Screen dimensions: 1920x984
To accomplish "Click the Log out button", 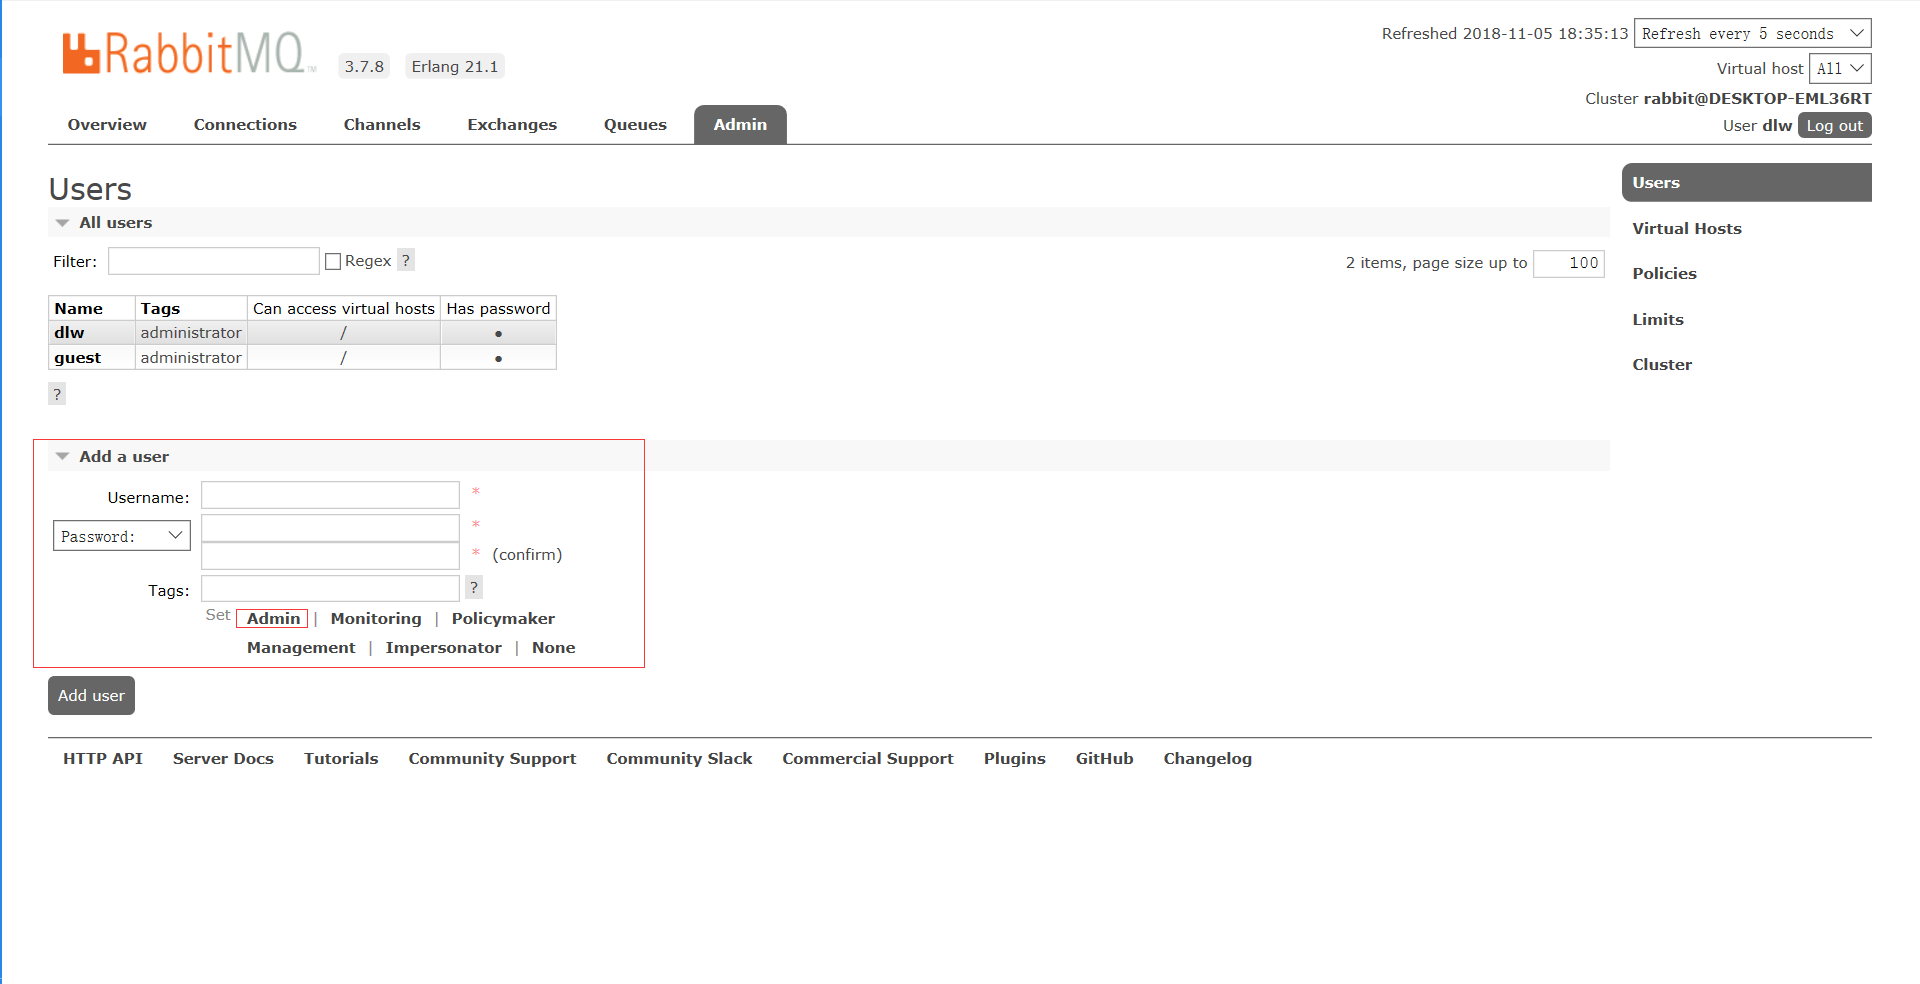I will (1834, 125).
